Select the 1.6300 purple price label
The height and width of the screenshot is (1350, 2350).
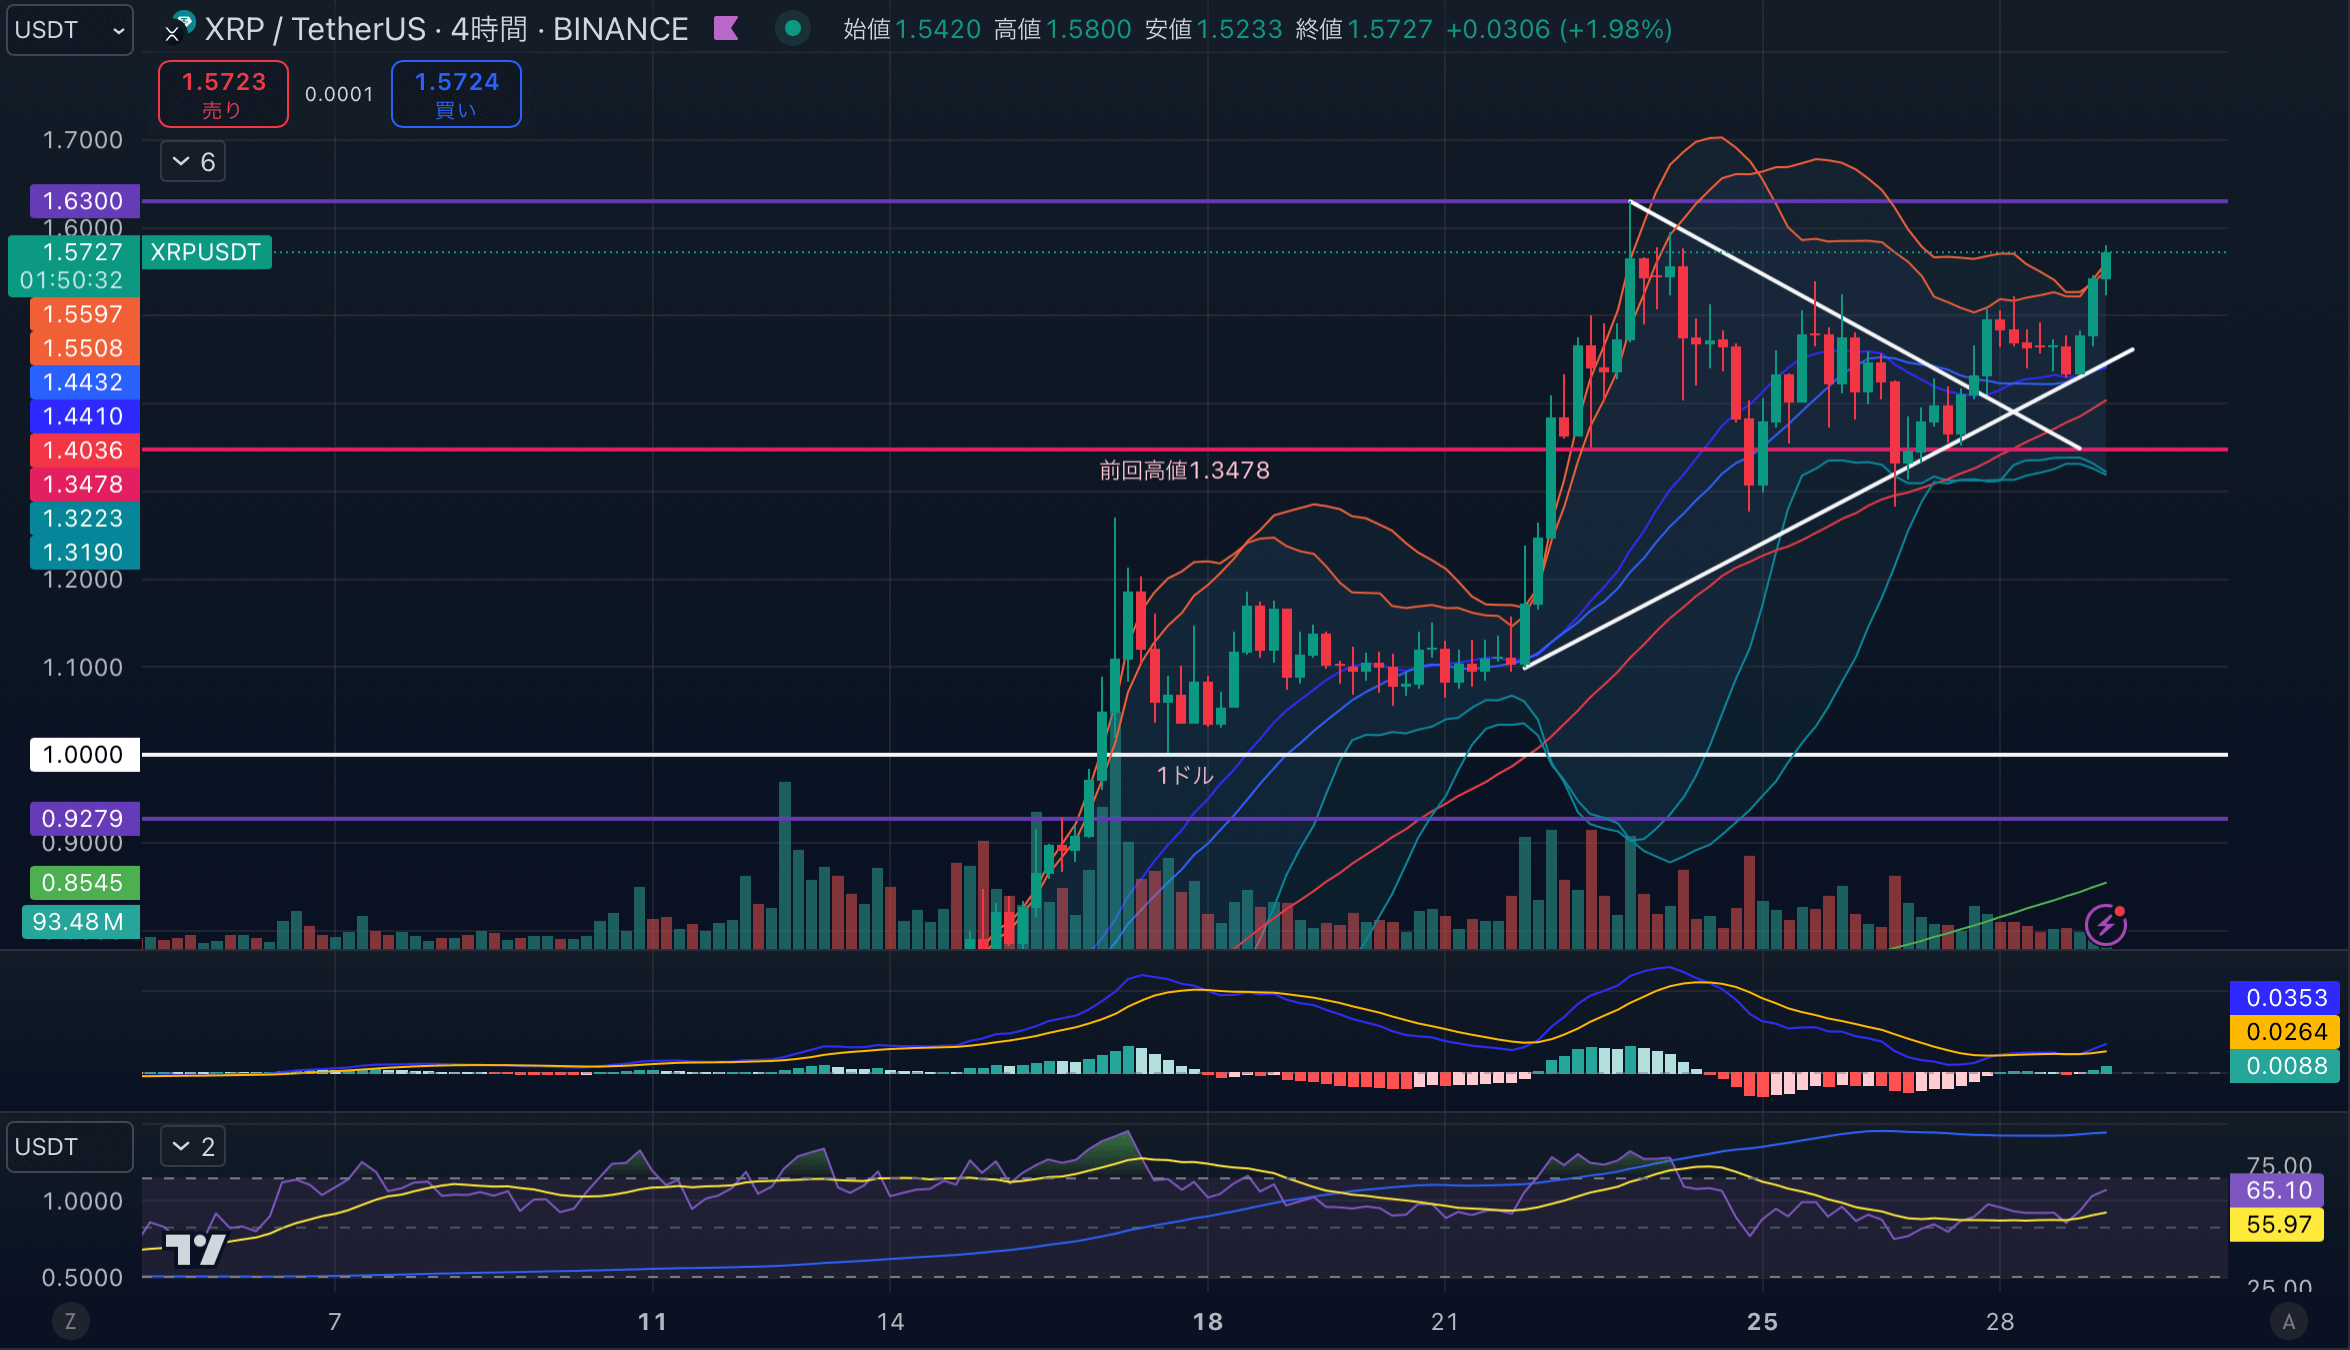click(84, 201)
